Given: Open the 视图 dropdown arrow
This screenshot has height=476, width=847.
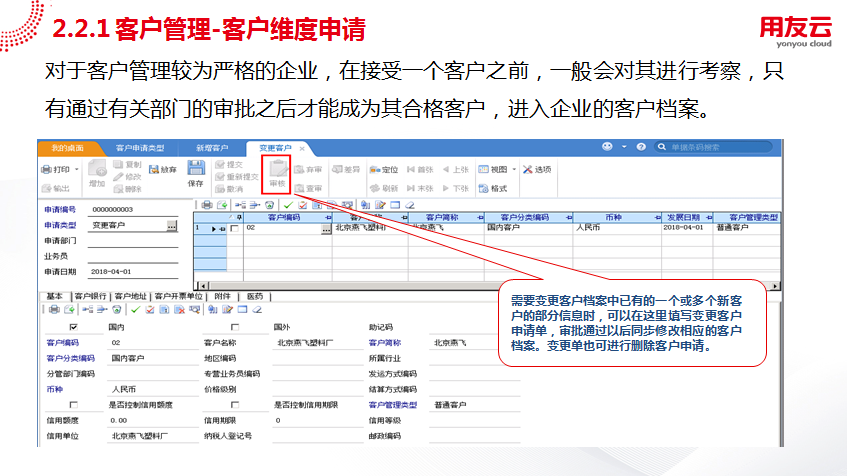Looking at the screenshot, I should click(514, 170).
